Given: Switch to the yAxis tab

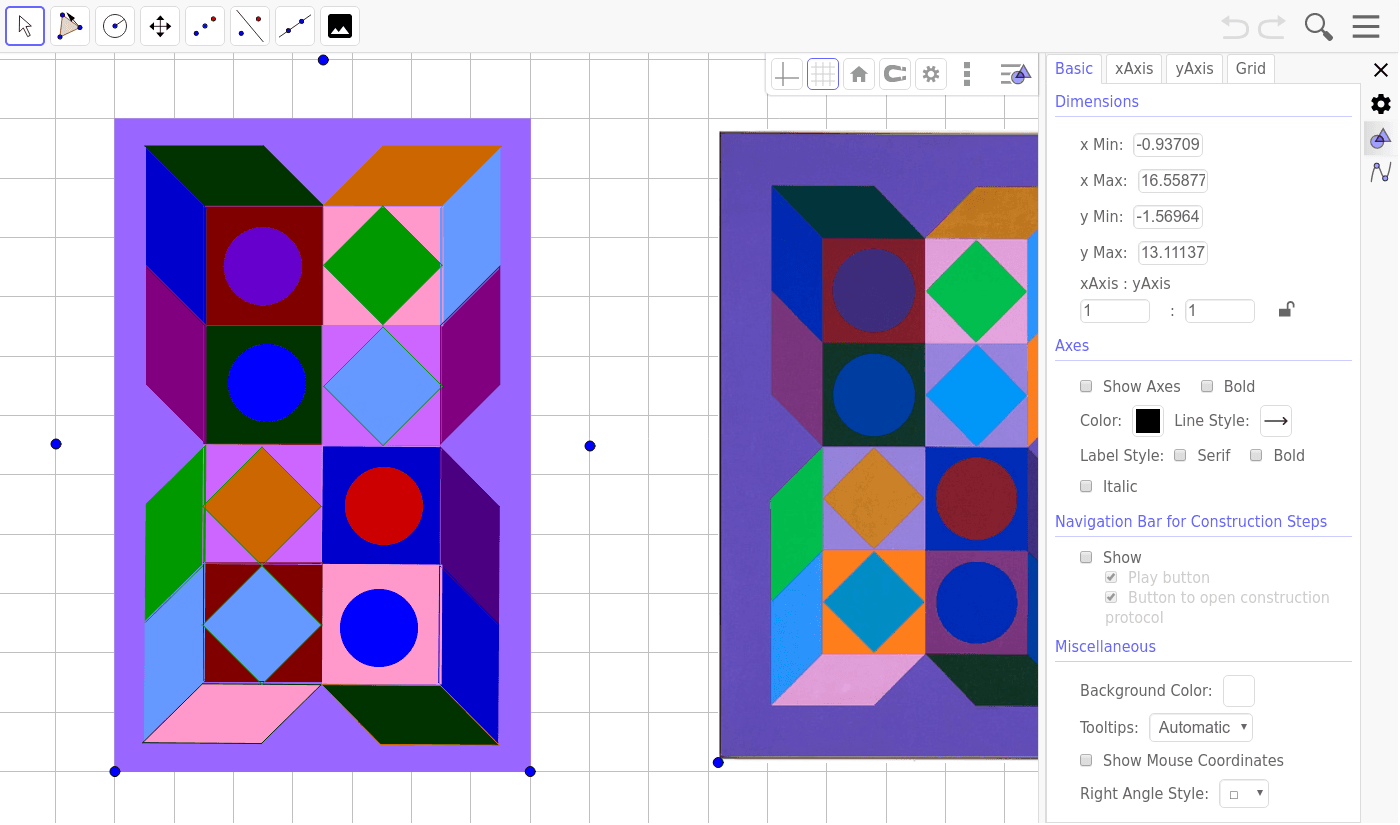Looking at the screenshot, I should click(x=1194, y=68).
